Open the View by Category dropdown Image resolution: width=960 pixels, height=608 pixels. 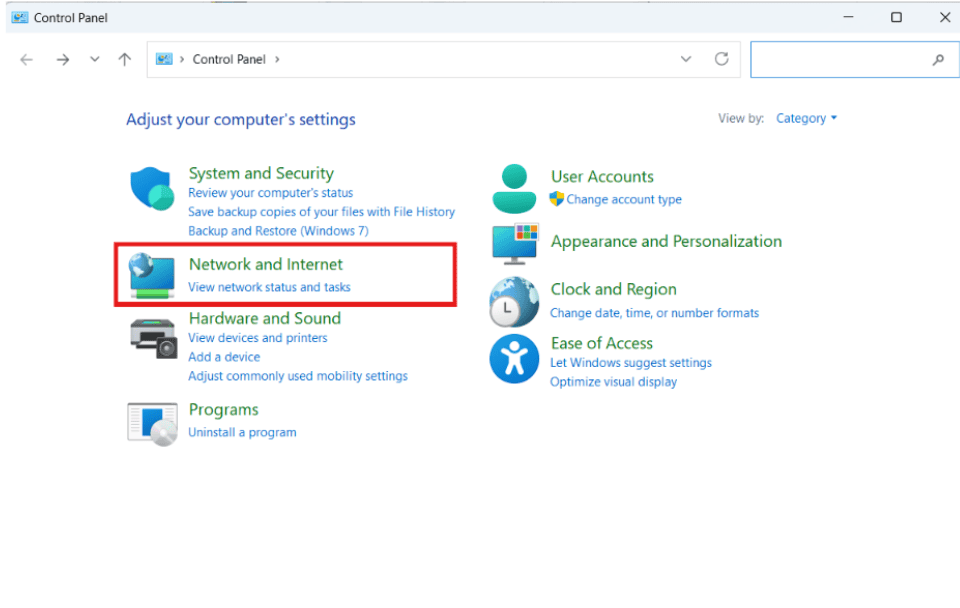tap(806, 118)
